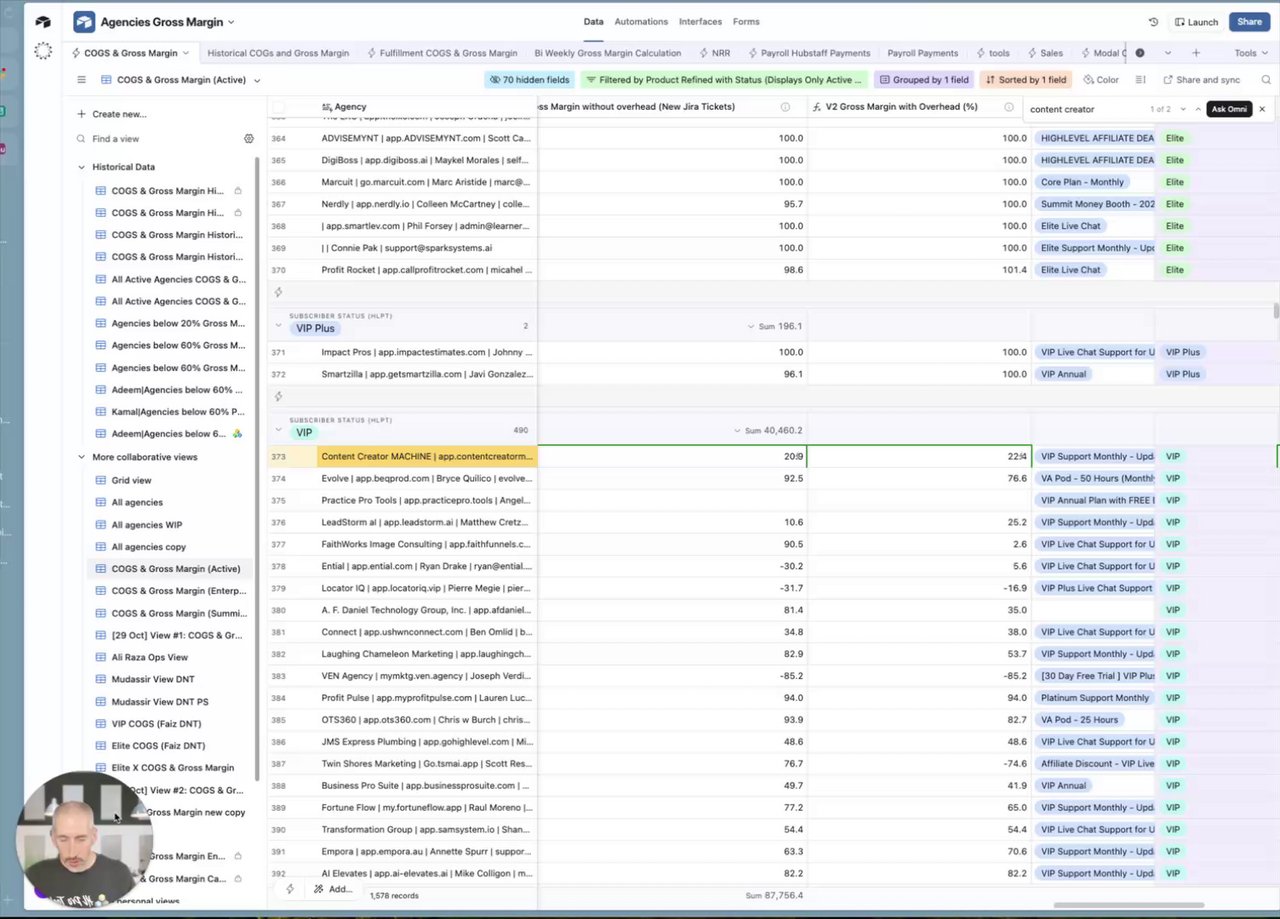
Task: Click the Launch button
Action: click(1196, 22)
